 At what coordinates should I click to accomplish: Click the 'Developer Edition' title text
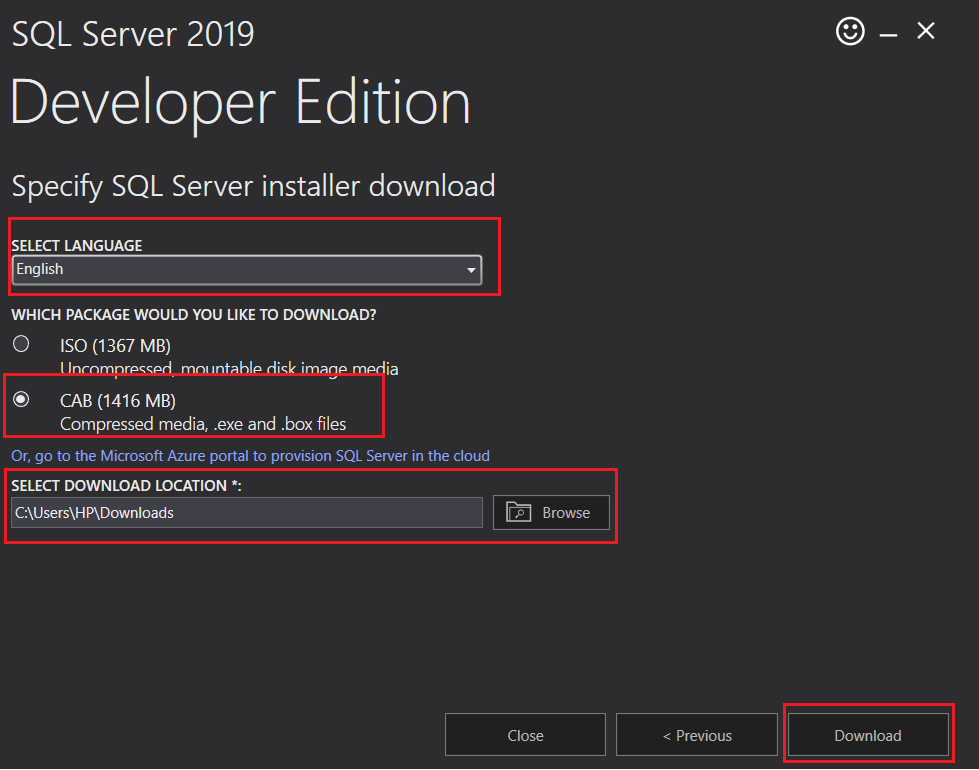tap(240, 103)
